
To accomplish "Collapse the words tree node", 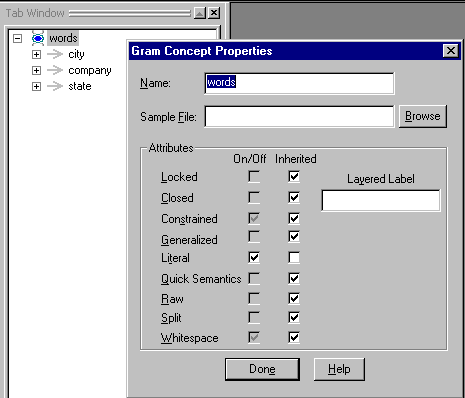I will (17, 38).
